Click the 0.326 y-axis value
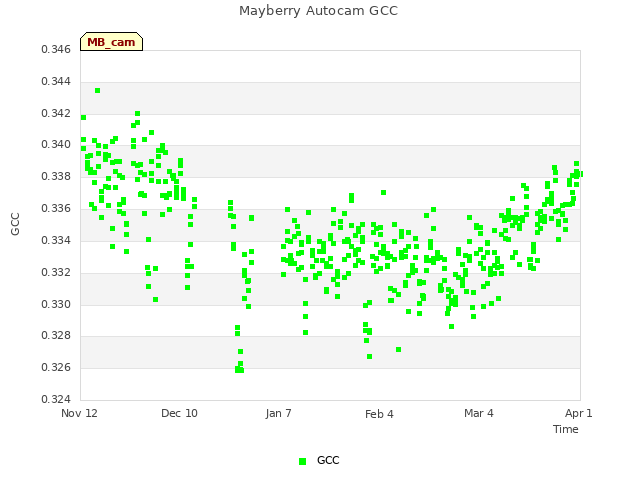The width and height of the screenshot is (640, 480). (56, 367)
